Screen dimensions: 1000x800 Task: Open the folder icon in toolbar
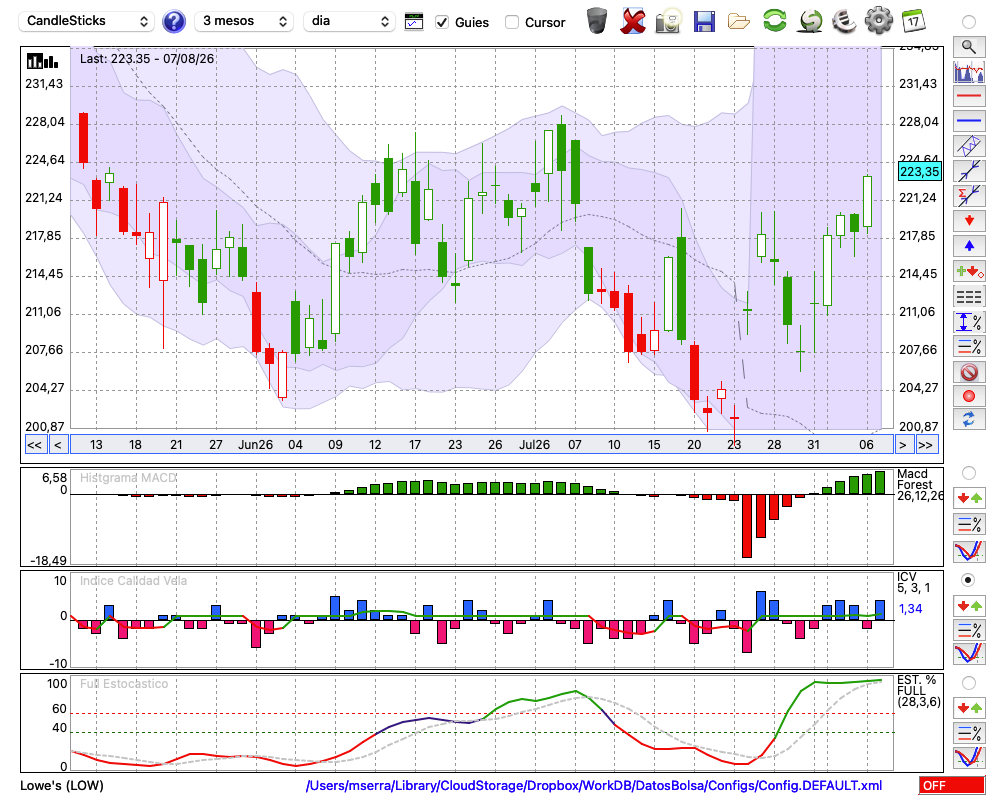coord(739,22)
